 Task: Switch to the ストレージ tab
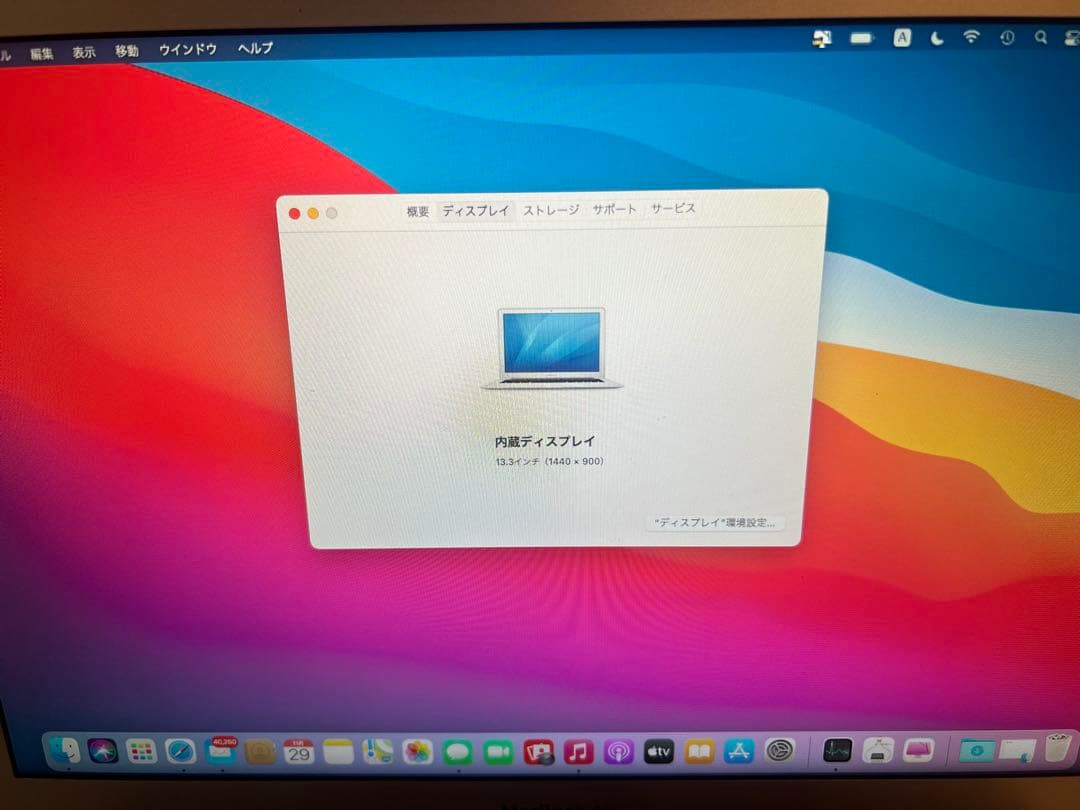[x=551, y=210]
